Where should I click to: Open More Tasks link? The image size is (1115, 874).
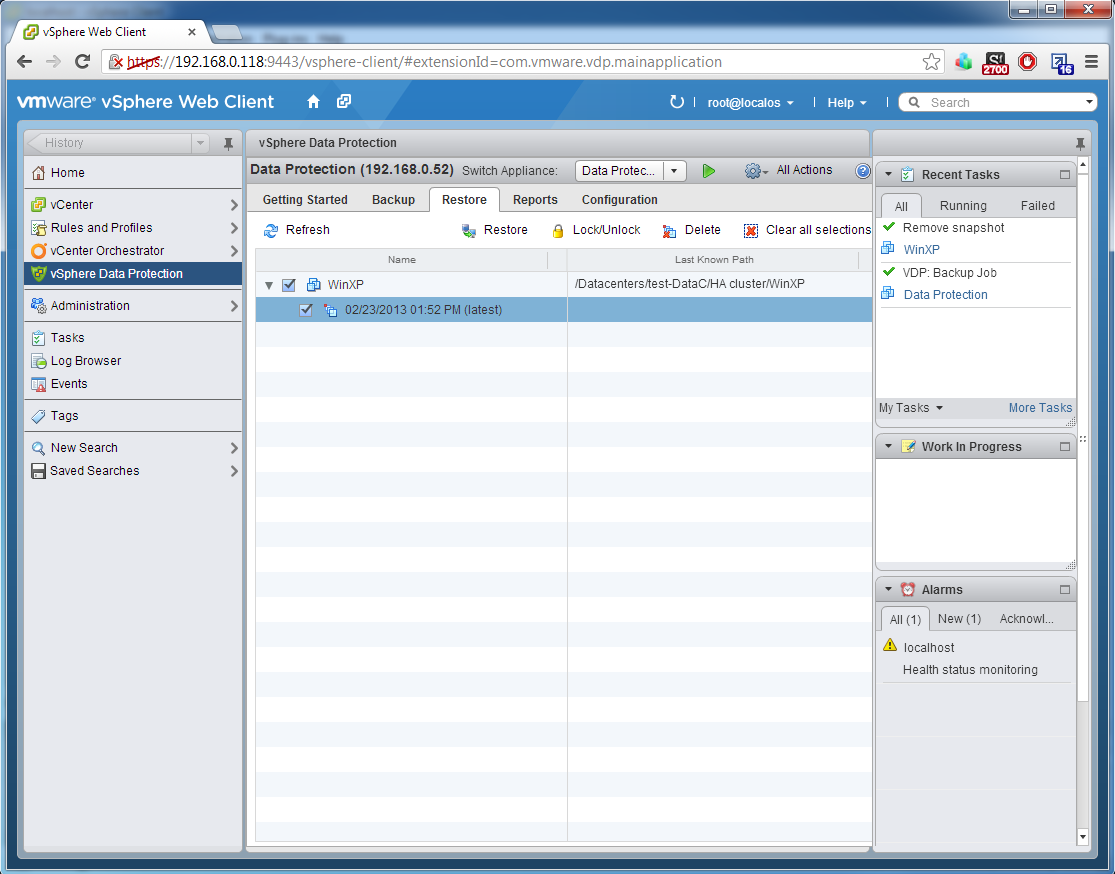pos(1040,407)
